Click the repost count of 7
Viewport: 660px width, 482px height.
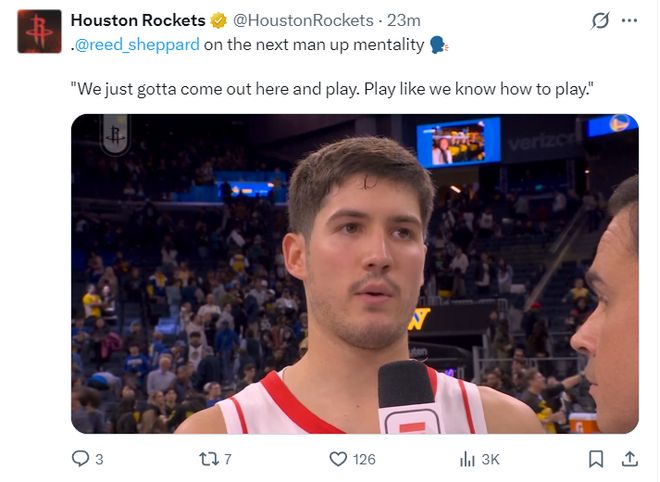[x=227, y=459]
